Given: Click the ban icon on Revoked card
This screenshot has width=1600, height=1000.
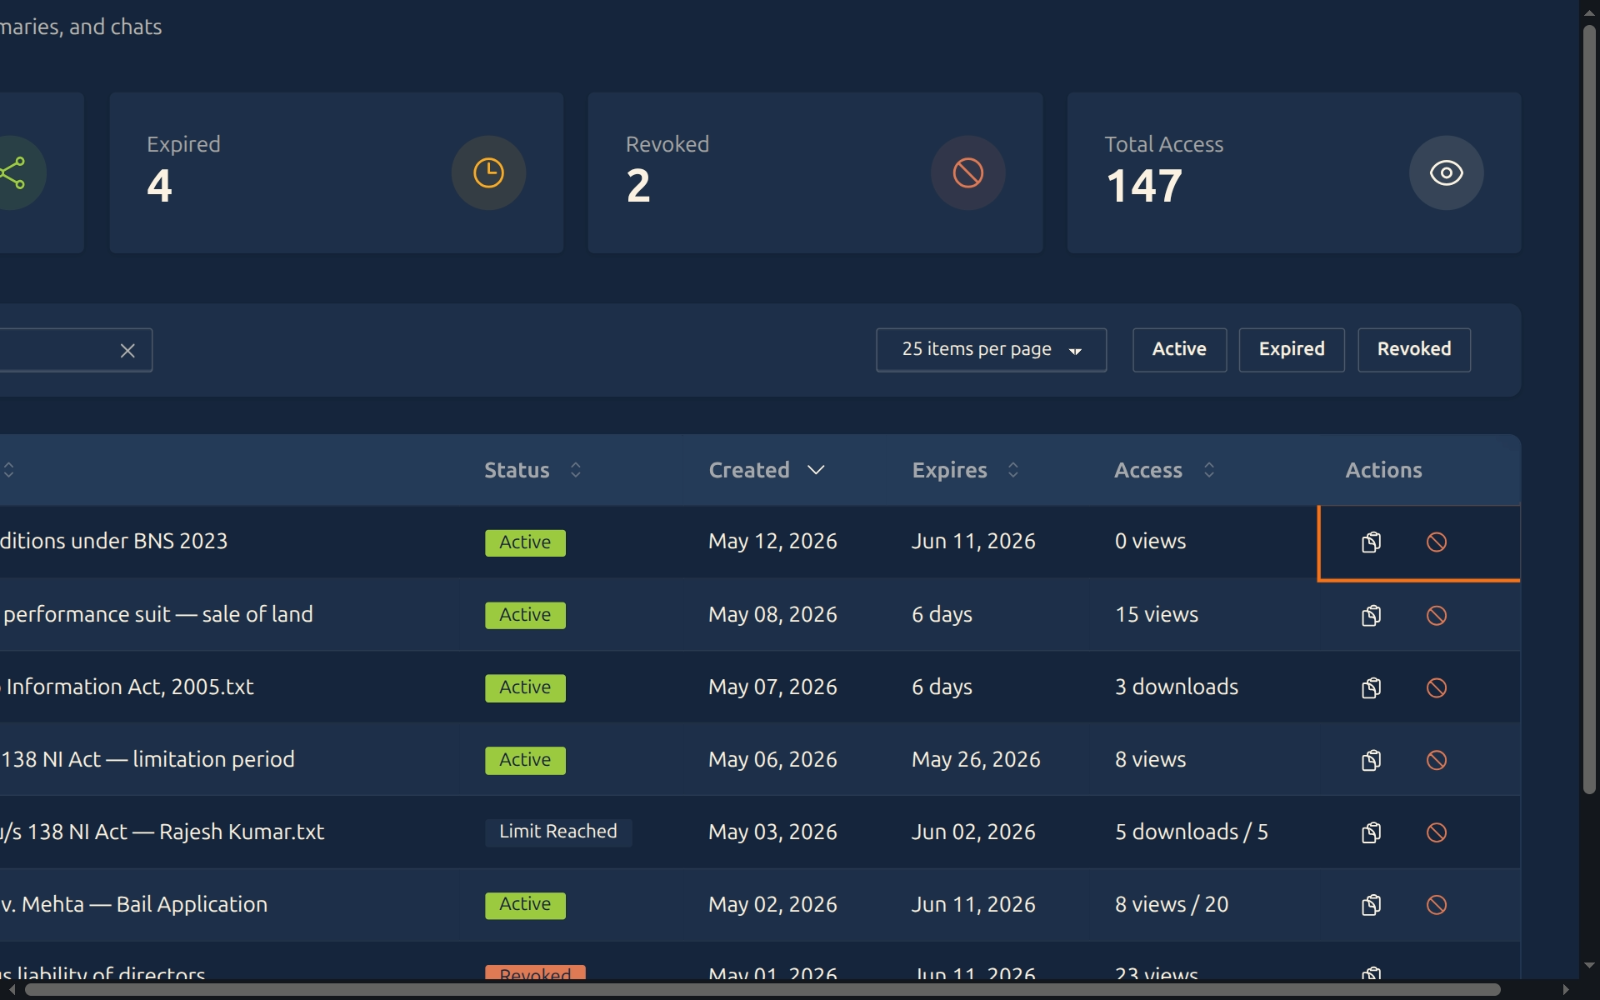Looking at the screenshot, I should pos(967,173).
